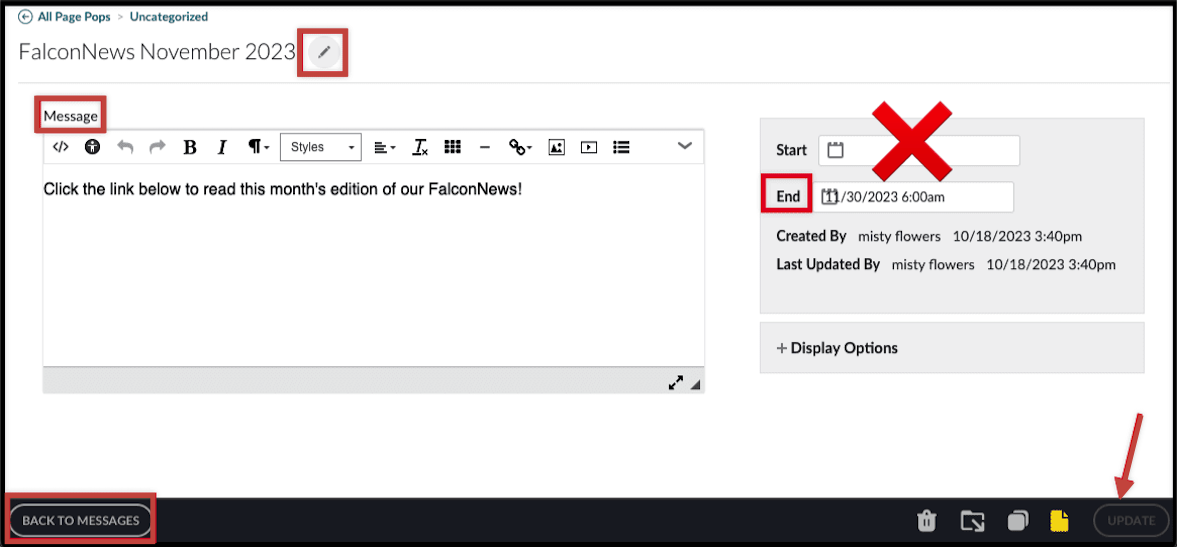Screen dimensions: 1177x547
Task: Insert an image
Action: [556, 147]
